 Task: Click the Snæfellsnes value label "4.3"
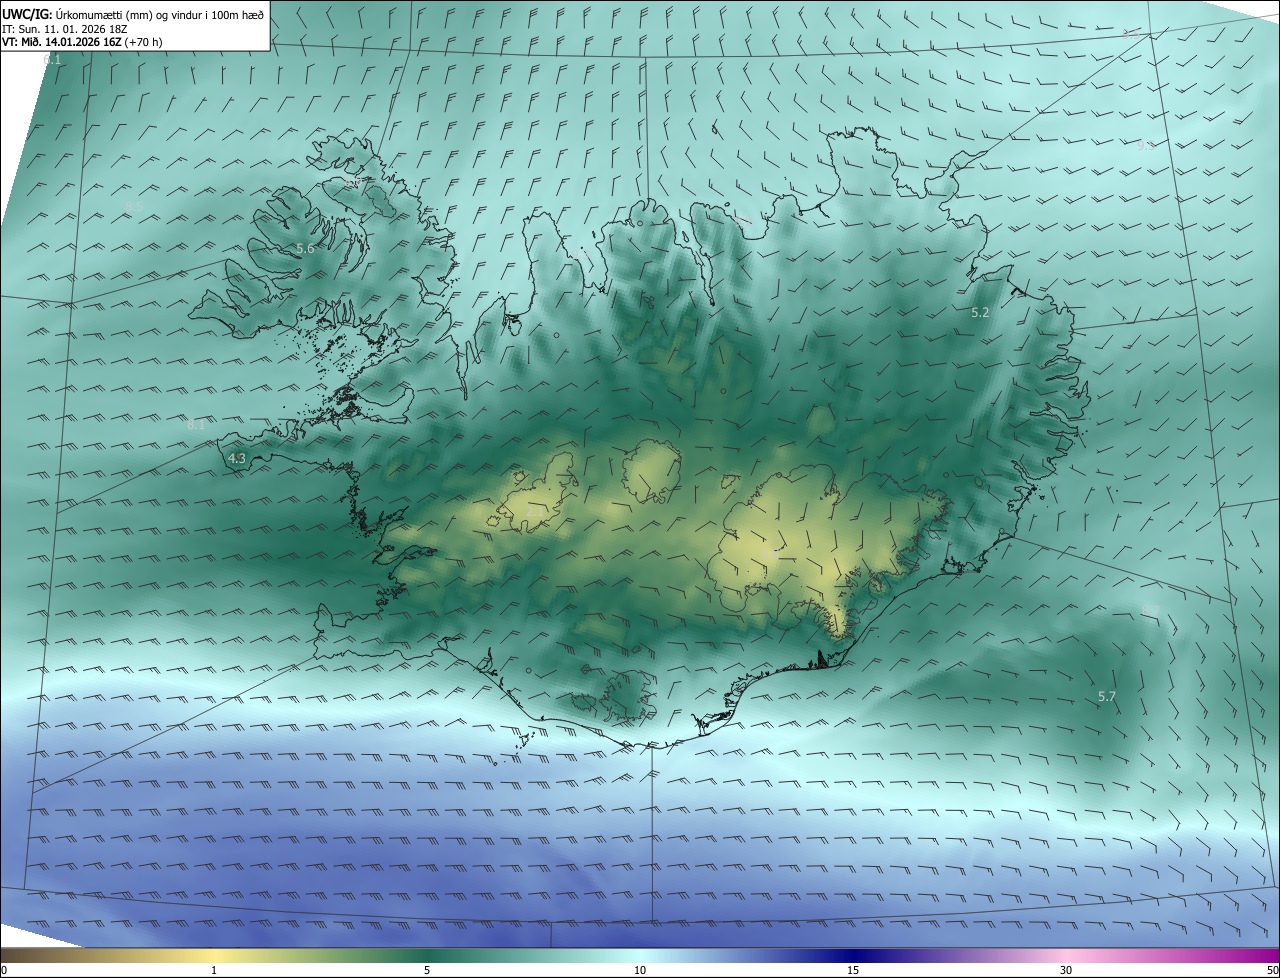coord(237,459)
